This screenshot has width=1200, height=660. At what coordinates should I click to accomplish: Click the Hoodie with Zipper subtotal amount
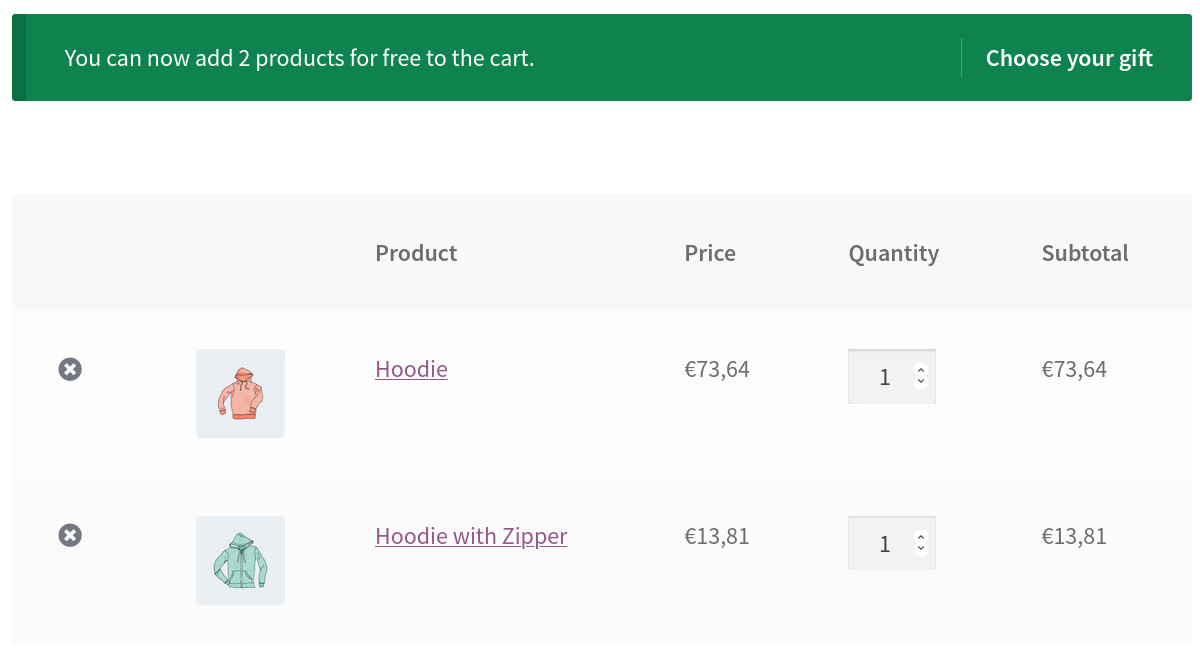click(x=1074, y=536)
